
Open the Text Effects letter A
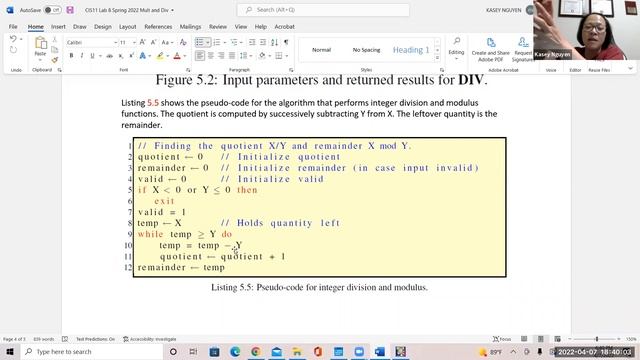tap(142, 56)
